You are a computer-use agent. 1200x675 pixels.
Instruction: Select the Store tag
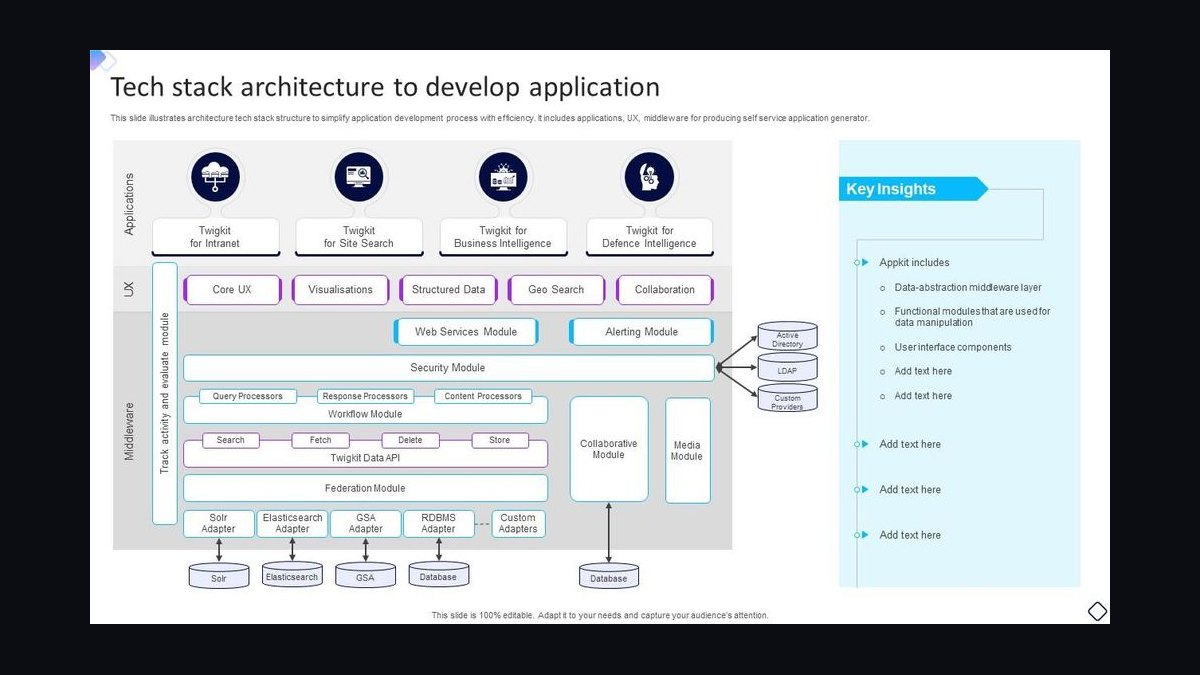[x=499, y=440]
